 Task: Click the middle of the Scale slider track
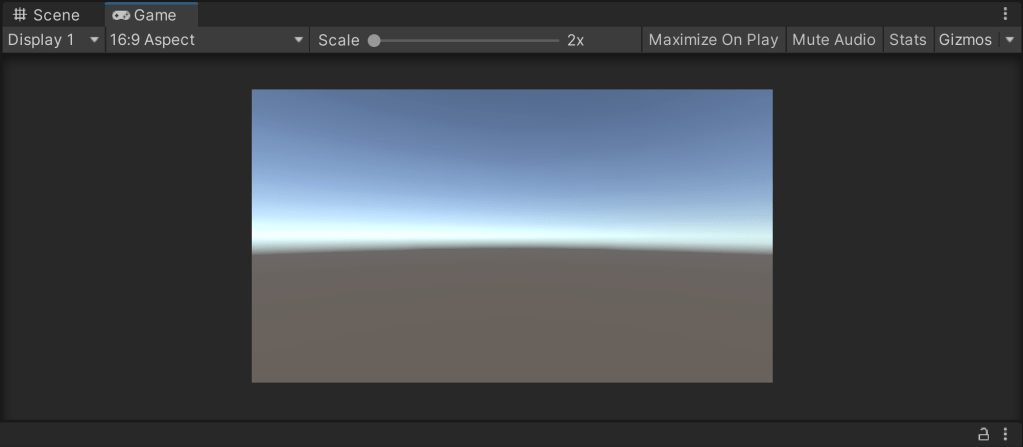click(466, 41)
